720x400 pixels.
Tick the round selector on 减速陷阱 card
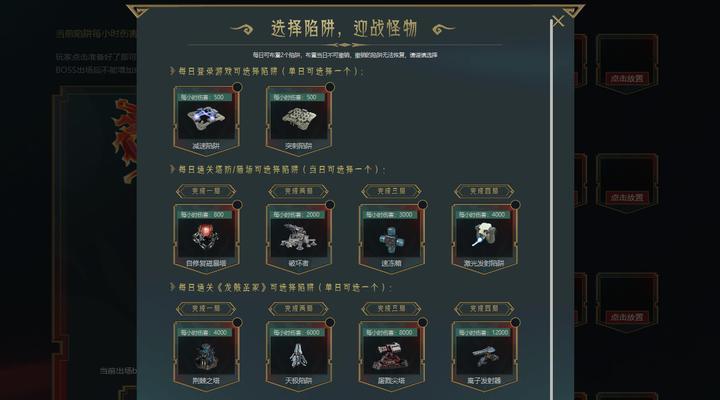pos(237,87)
